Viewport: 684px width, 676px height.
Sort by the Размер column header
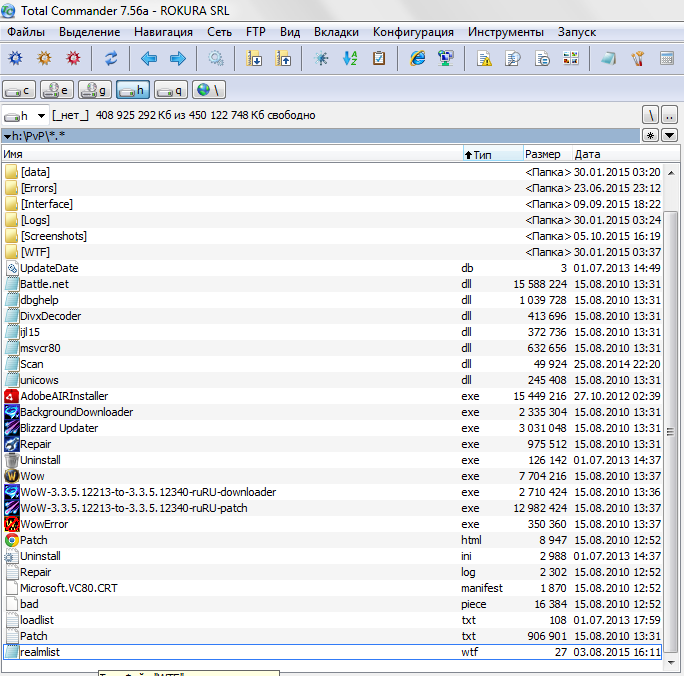pyautogui.click(x=547, y=154)
